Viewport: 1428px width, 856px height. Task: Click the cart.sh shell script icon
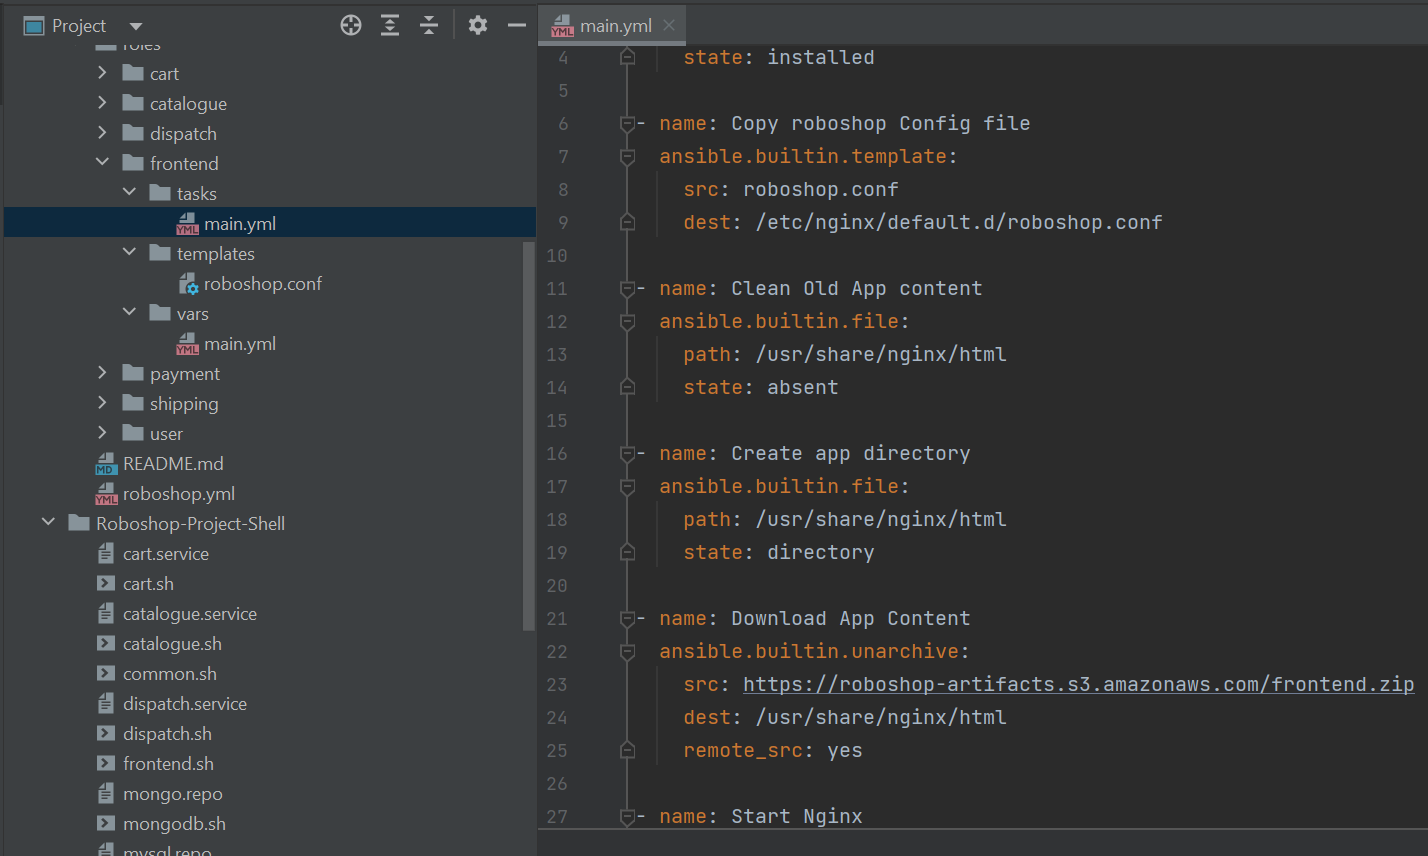104,583
